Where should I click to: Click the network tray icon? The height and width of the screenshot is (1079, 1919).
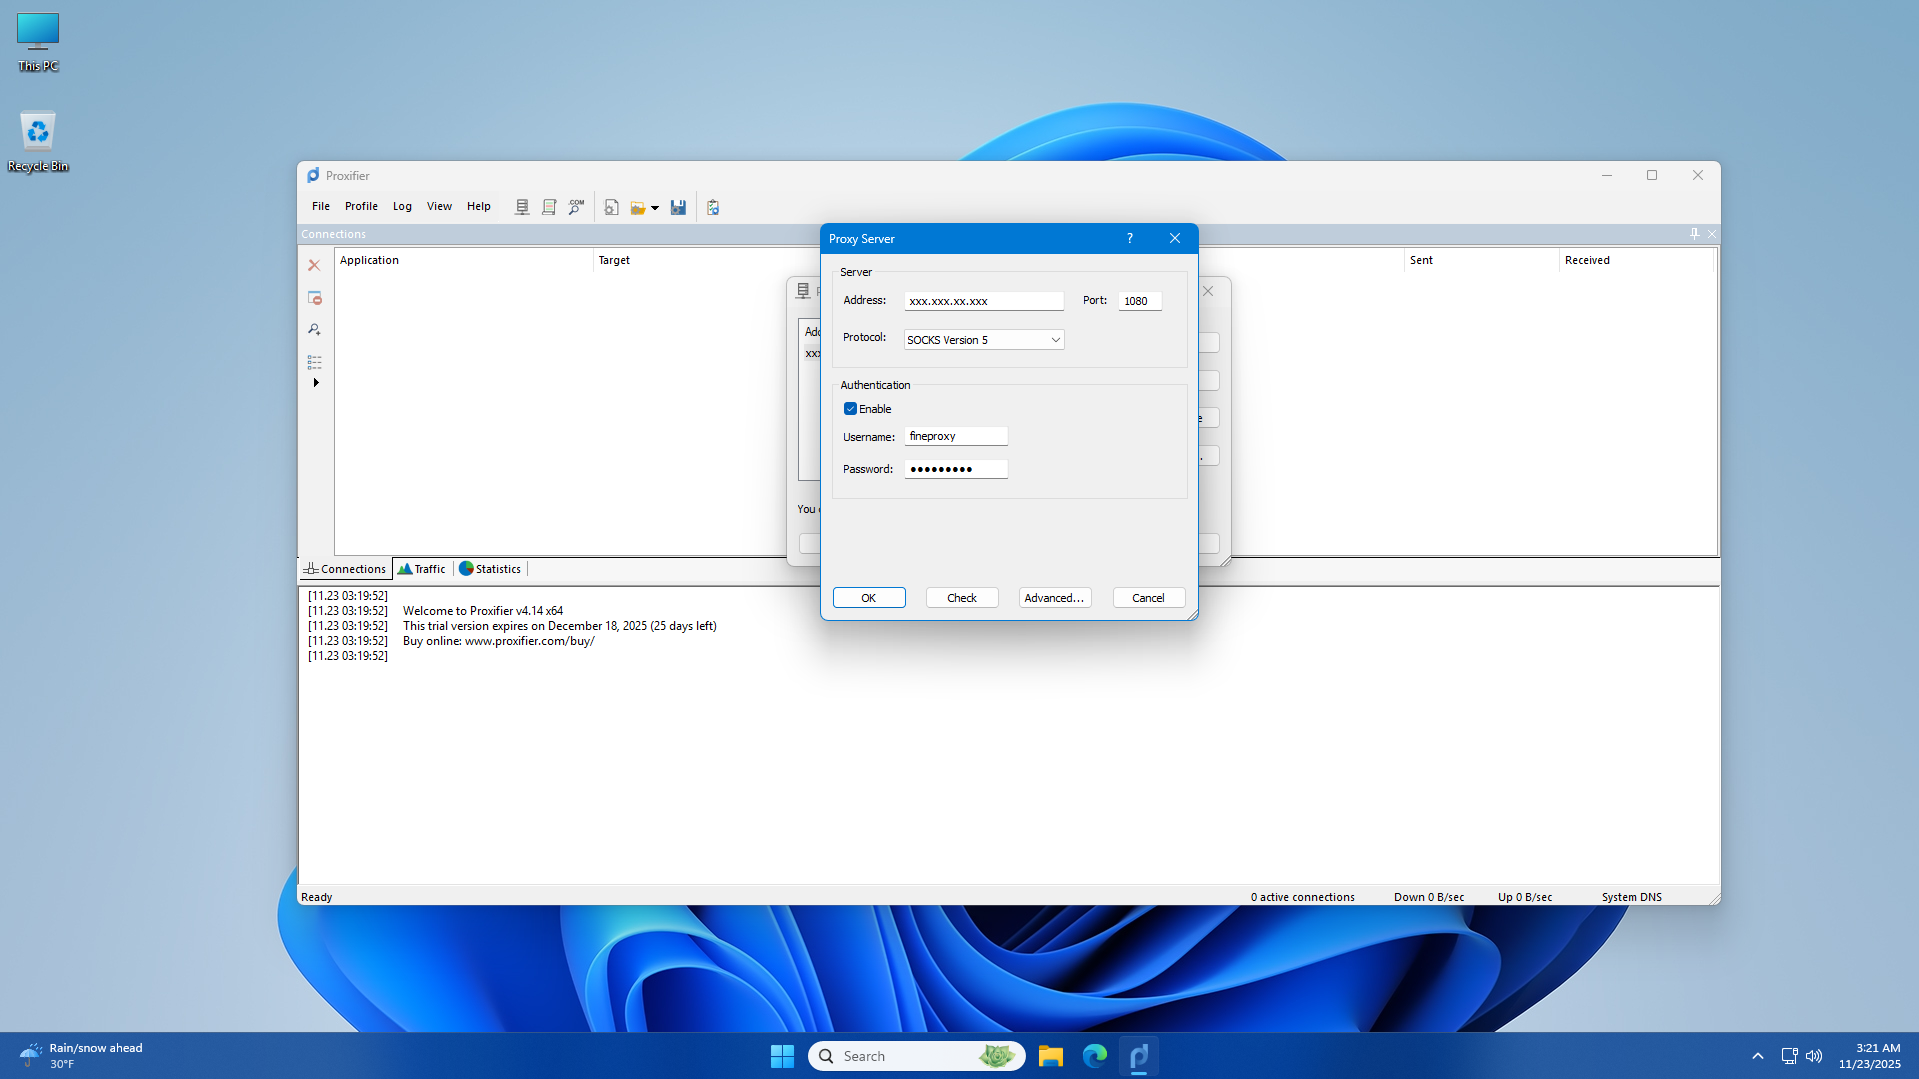1789,1056
